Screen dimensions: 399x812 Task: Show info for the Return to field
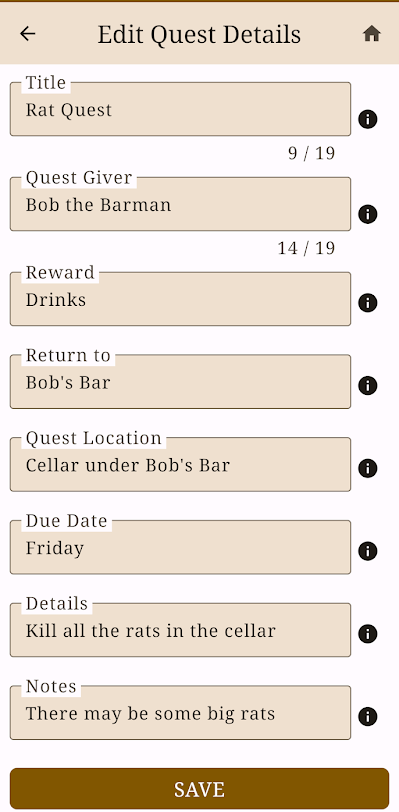click(x=367, y=385)
